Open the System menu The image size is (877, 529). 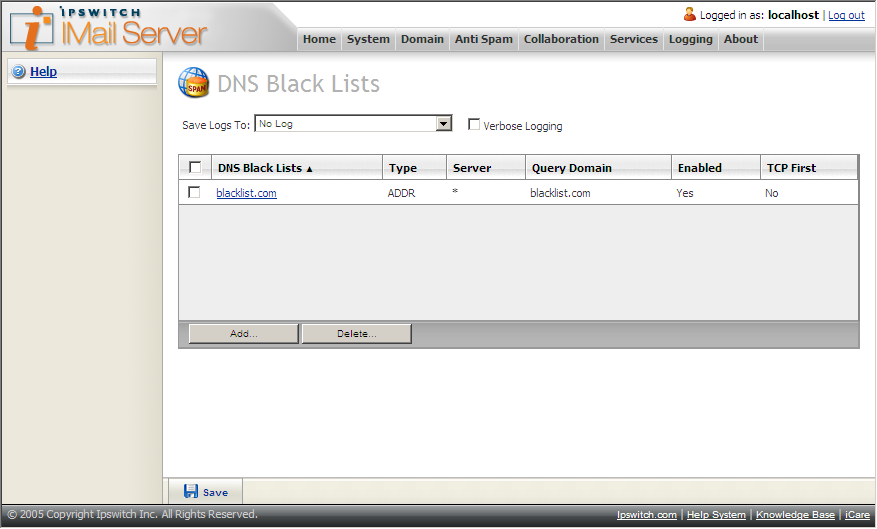click(368, 39)
